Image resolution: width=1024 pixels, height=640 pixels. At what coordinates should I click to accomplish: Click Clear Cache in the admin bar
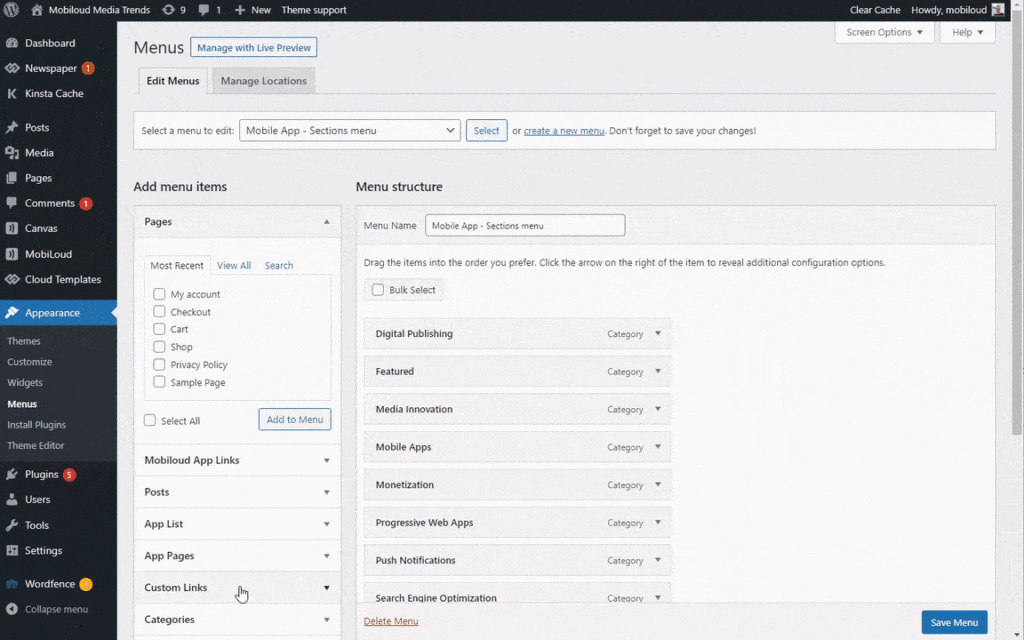[874, 10]
